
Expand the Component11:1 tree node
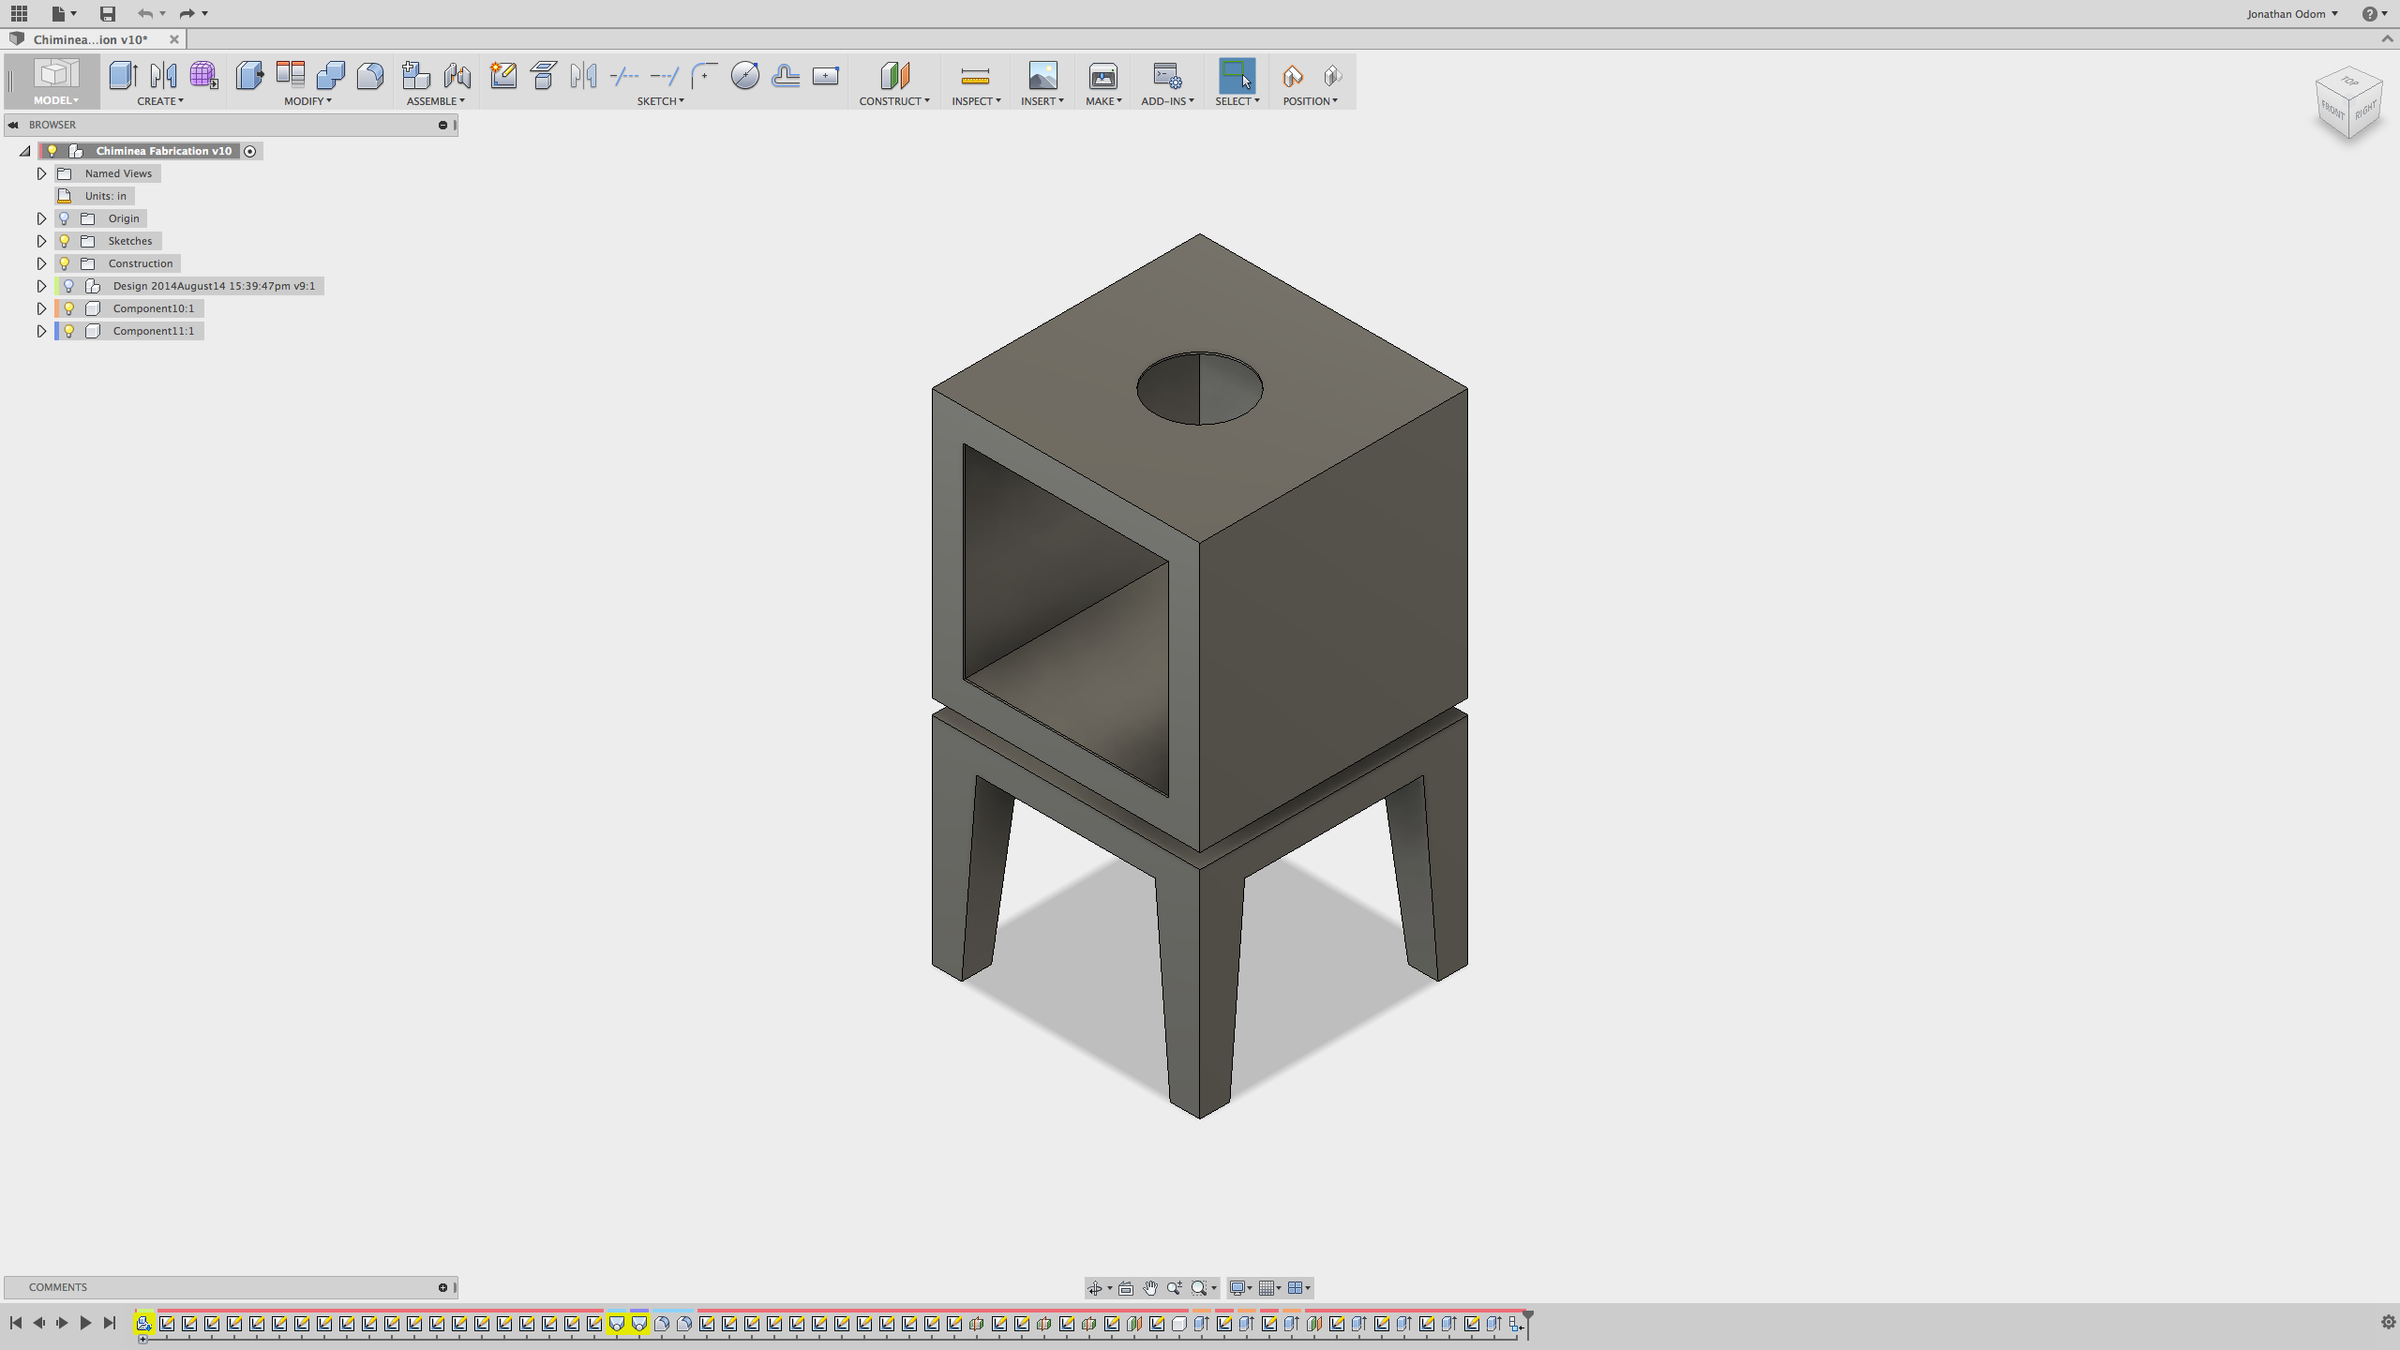pyautogui.click(x=41, y=331)
